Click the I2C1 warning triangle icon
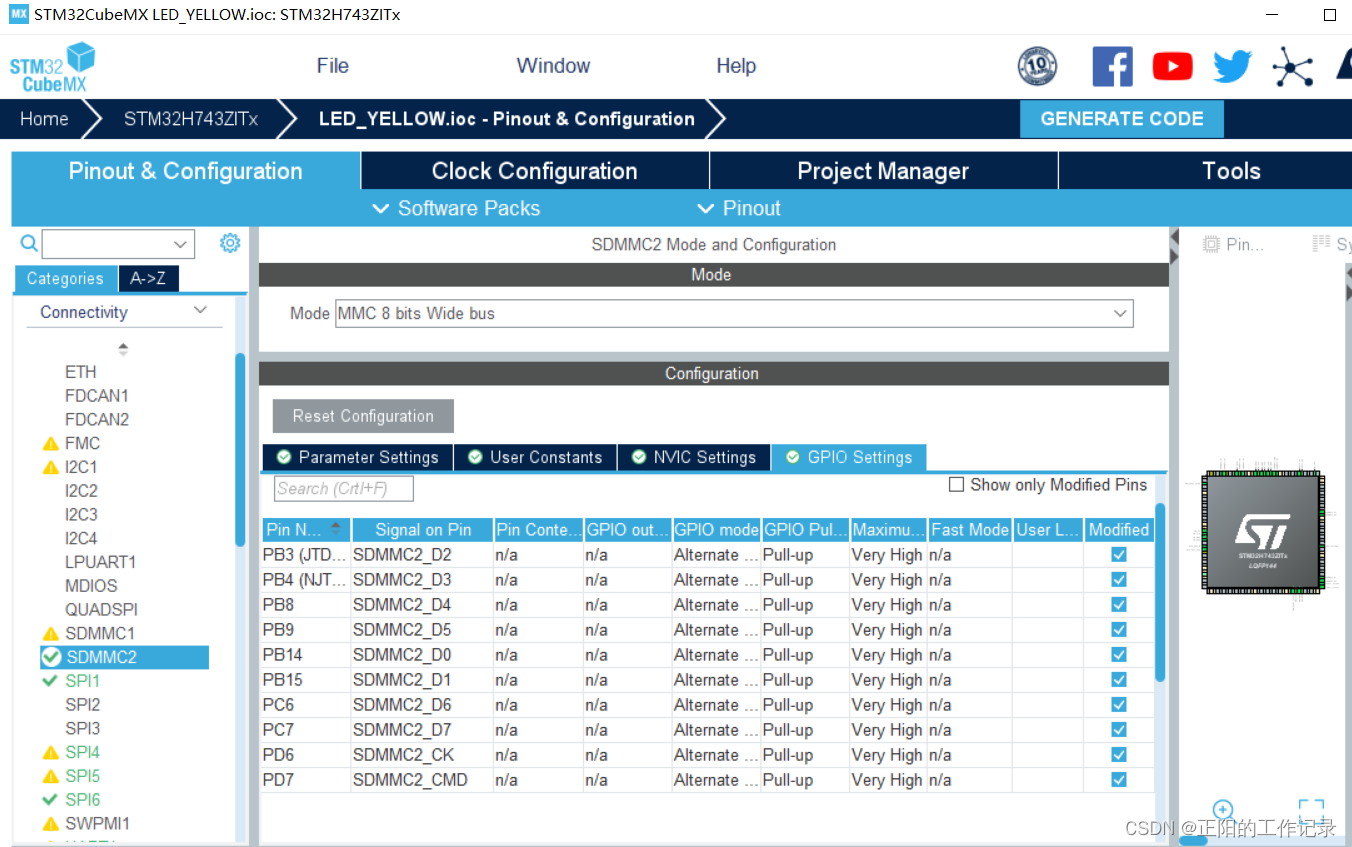 tap(51, 468)
